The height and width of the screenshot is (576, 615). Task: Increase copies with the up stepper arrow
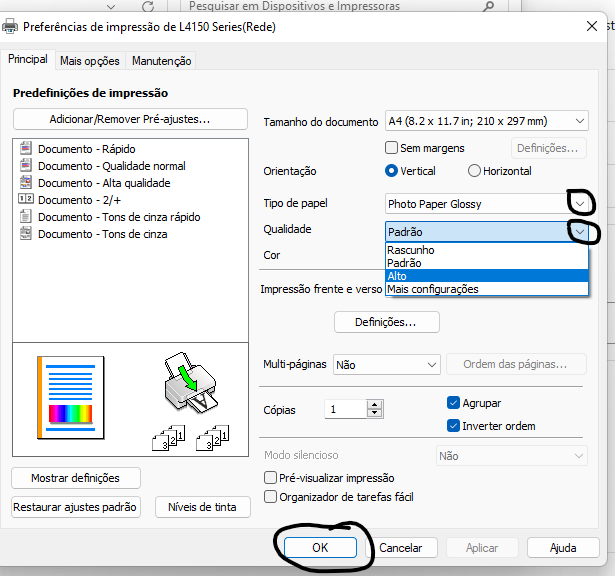374,405
